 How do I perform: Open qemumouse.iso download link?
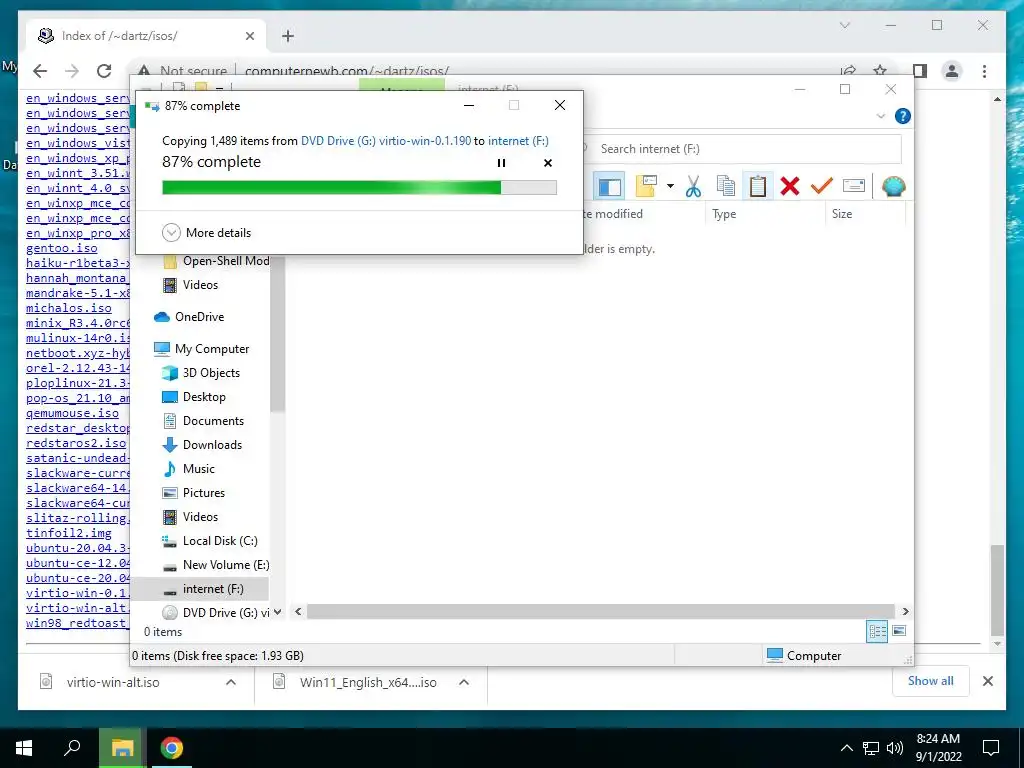(x=72, y=413)
